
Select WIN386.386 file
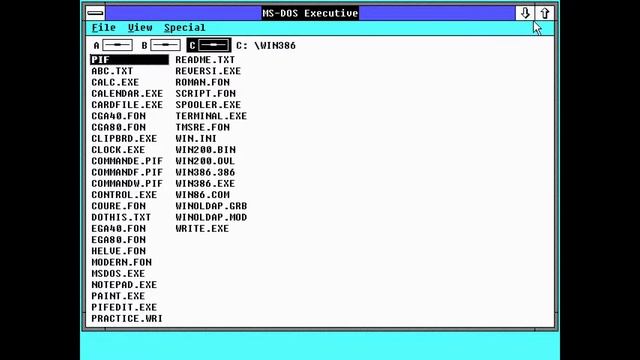pyautogui.click(x=205, y=172)
